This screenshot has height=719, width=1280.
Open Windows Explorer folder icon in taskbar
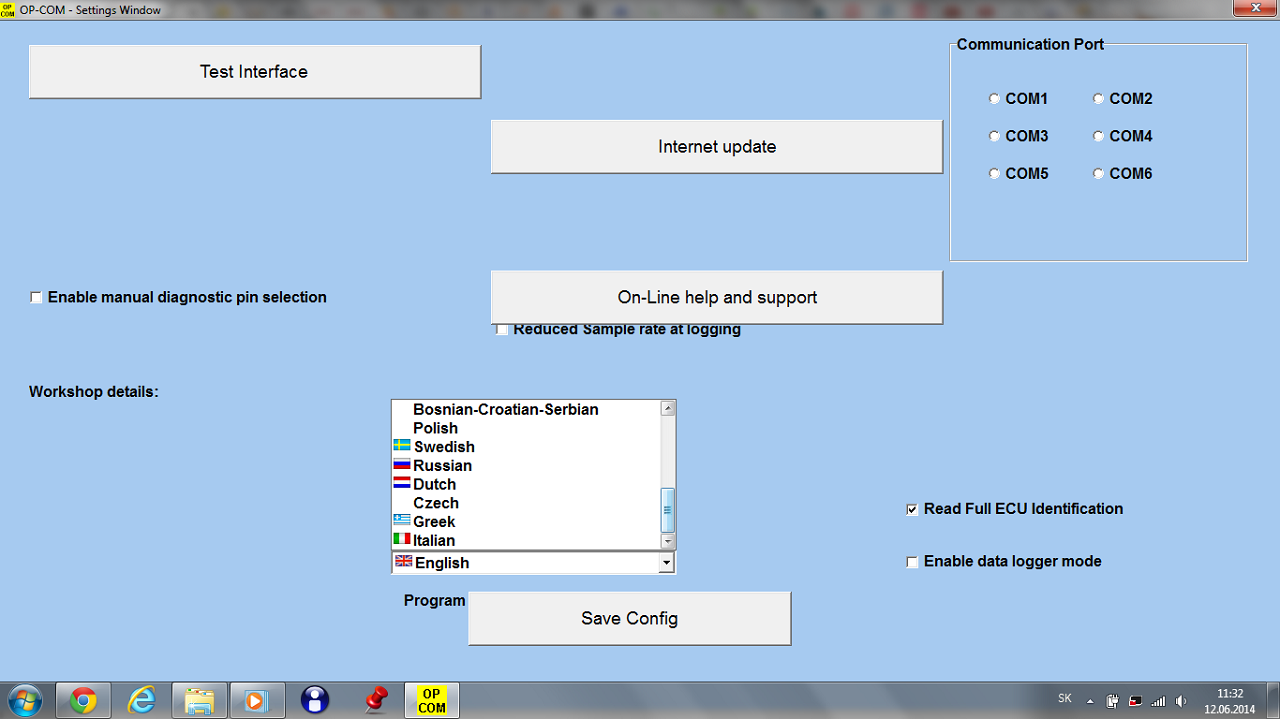[199, 700]
